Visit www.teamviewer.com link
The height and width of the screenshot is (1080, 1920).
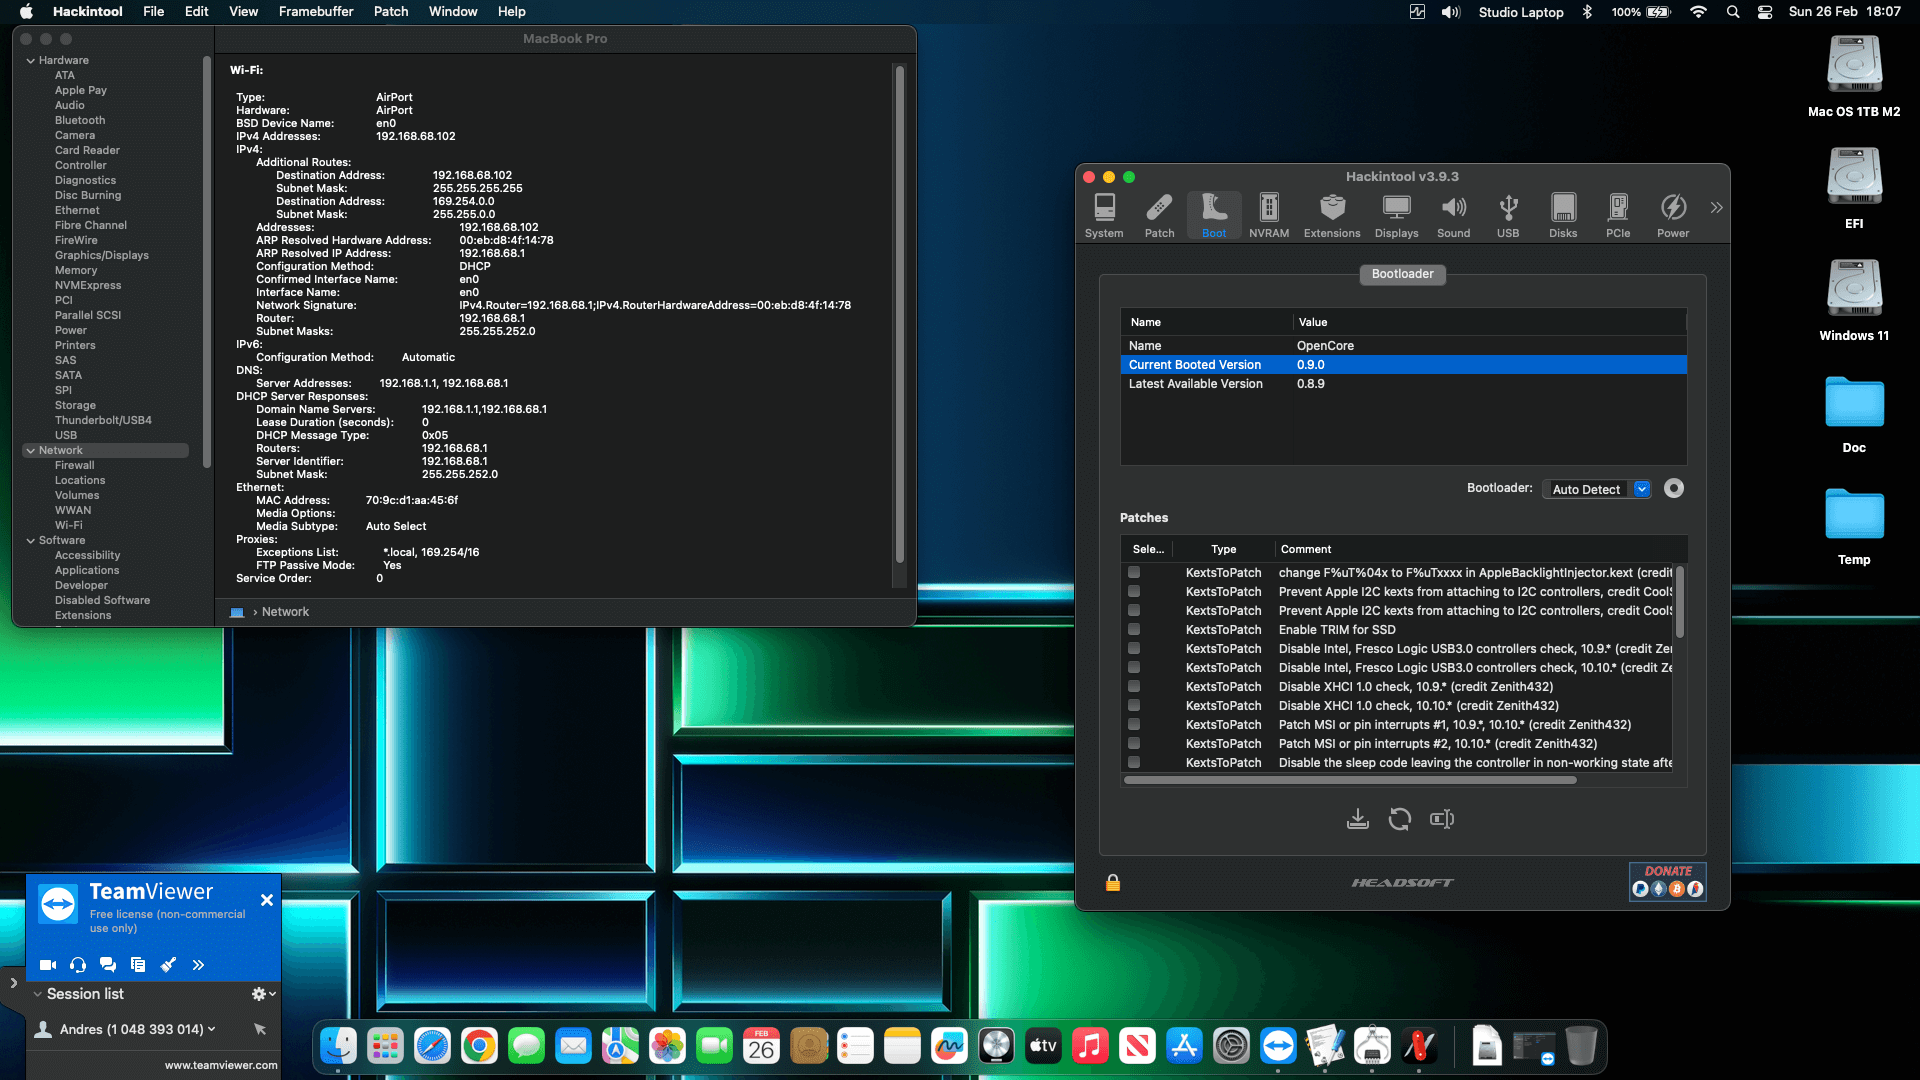coord(221,1065)
